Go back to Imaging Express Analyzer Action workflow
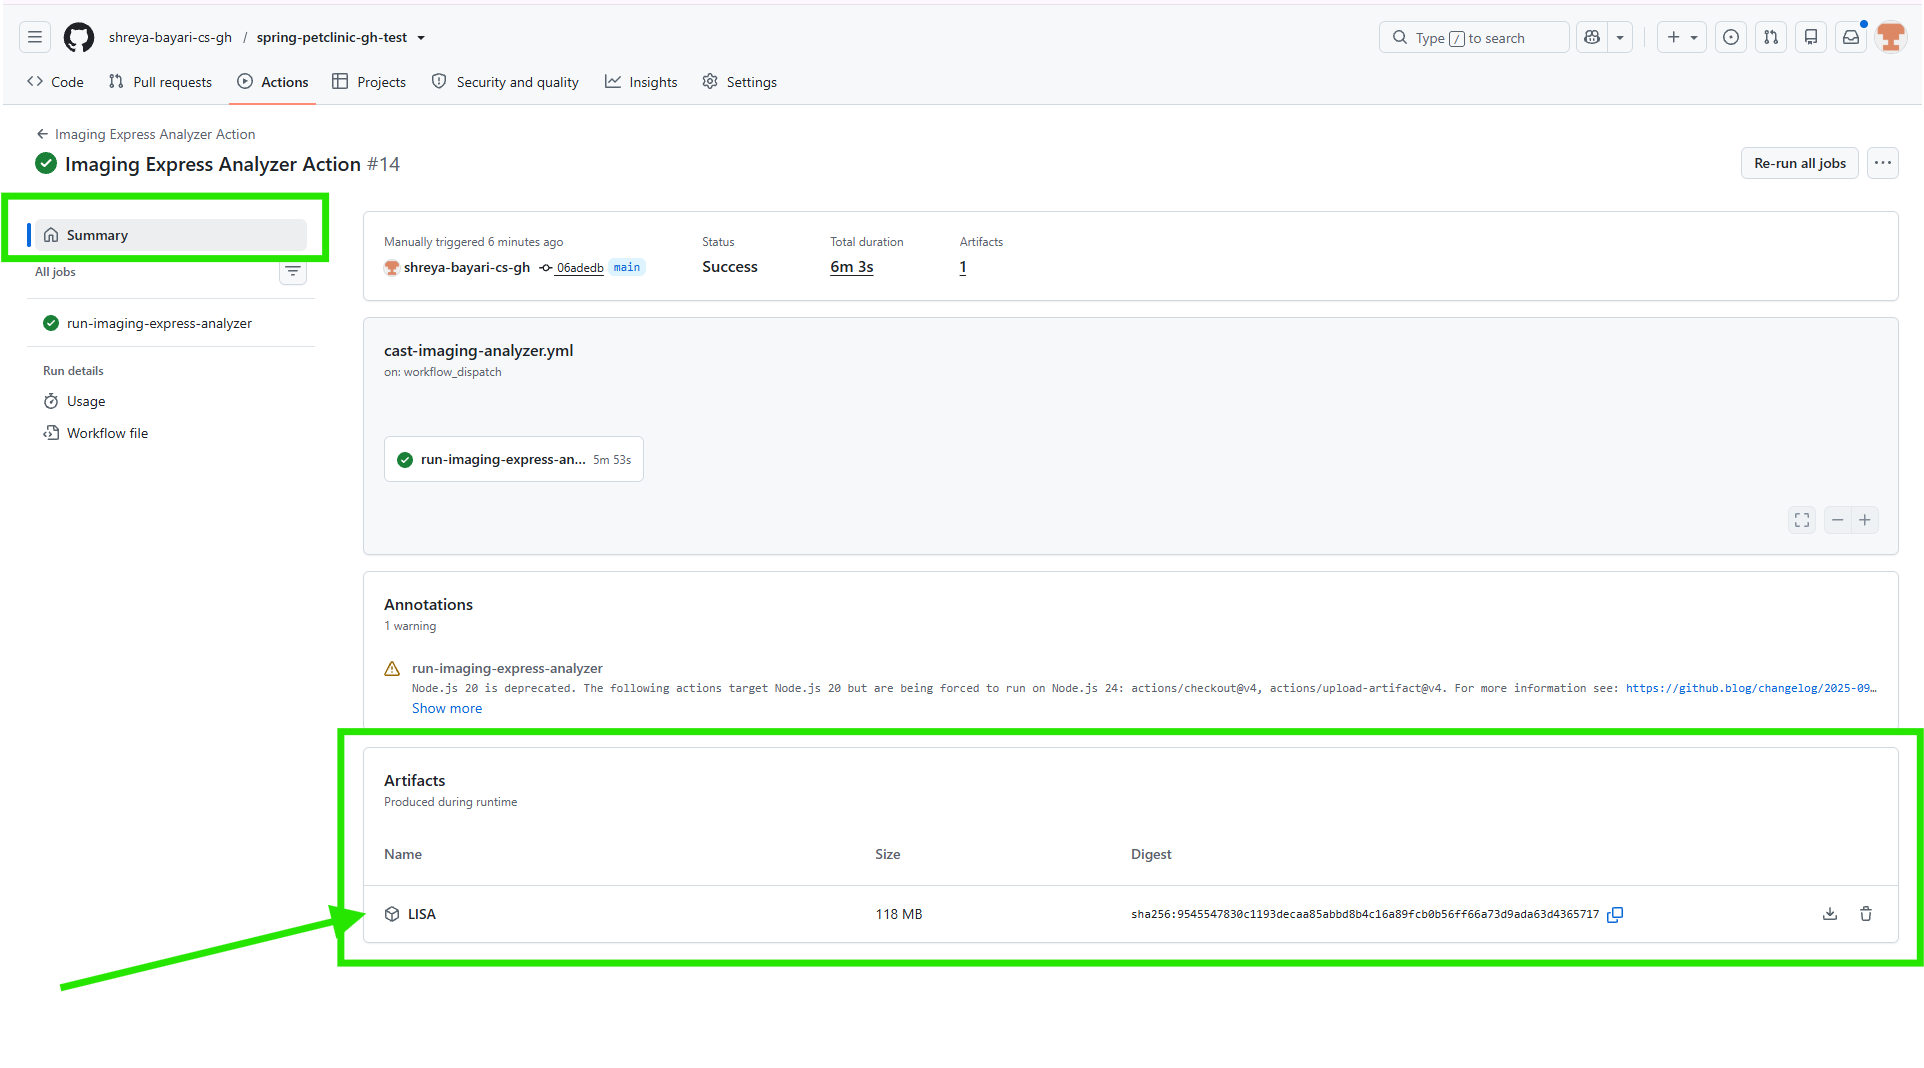Image resolution: width=1924 pixels, height=1068 pixels. tap(146, 134)
